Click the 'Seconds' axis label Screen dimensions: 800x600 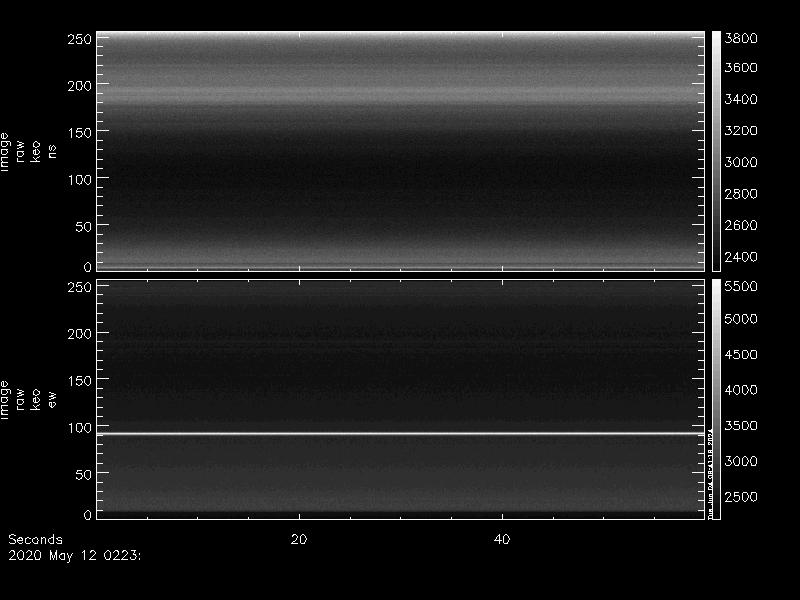coord(34,539)
